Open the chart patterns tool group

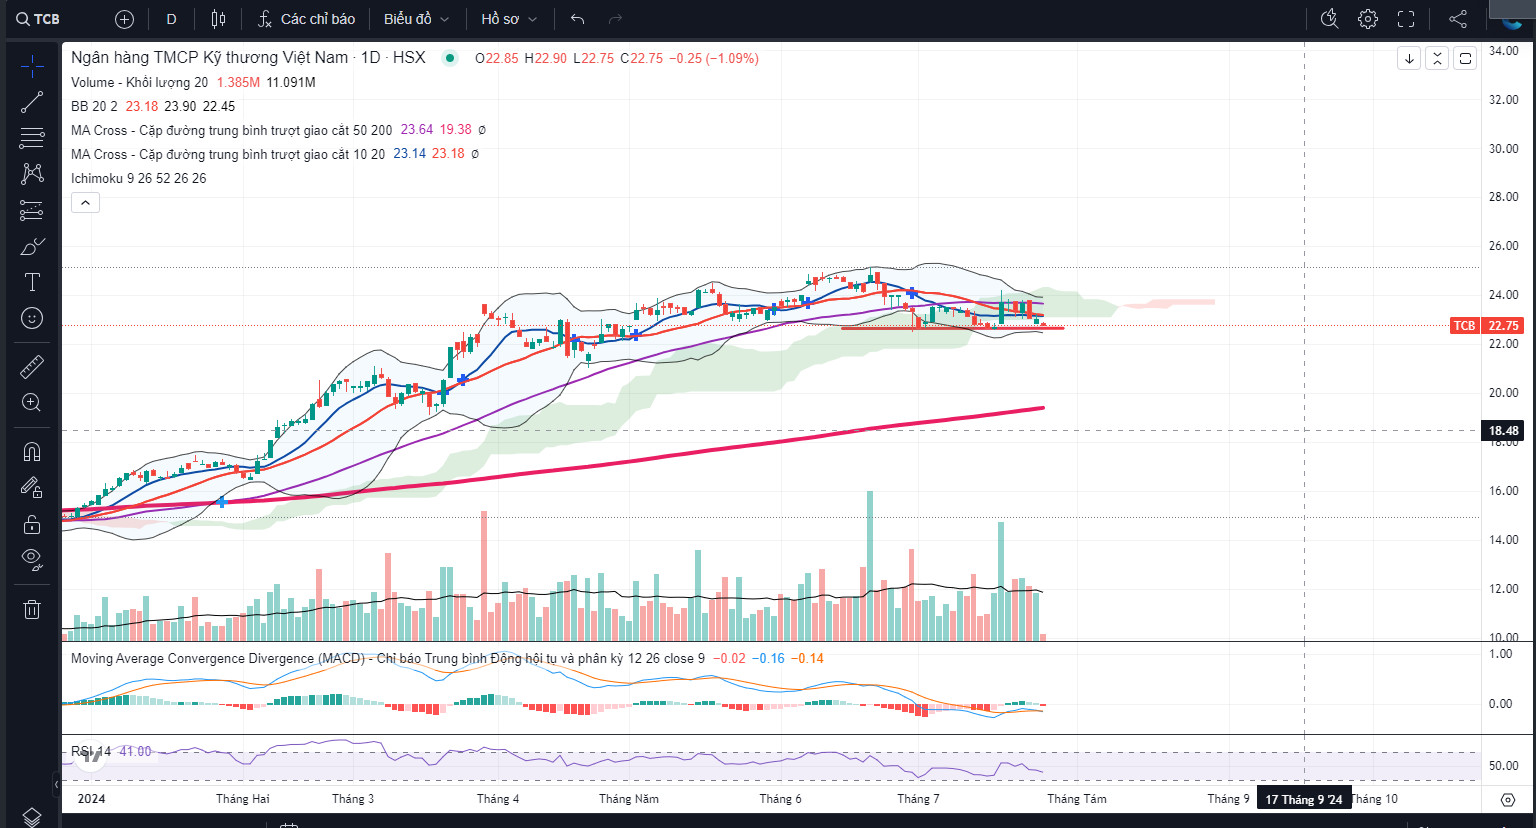tap(32, 174)
